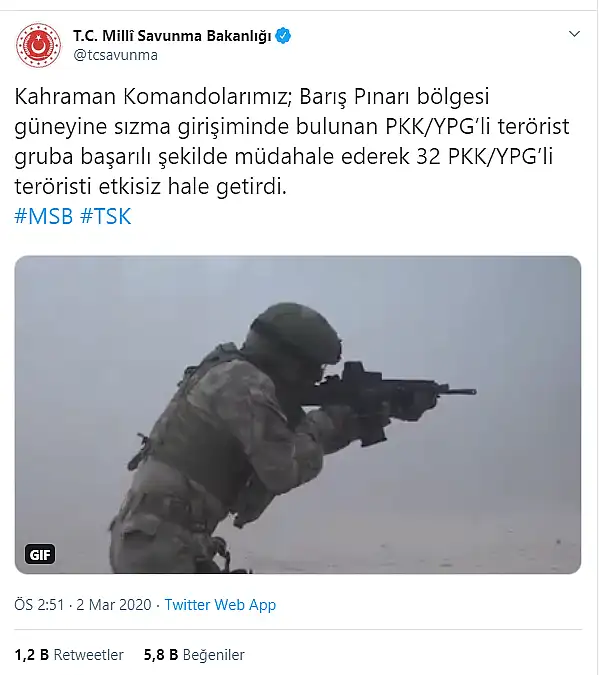Open the #MSB hashtag
This screenshot has height=675, width=599.
coord(43,216)
